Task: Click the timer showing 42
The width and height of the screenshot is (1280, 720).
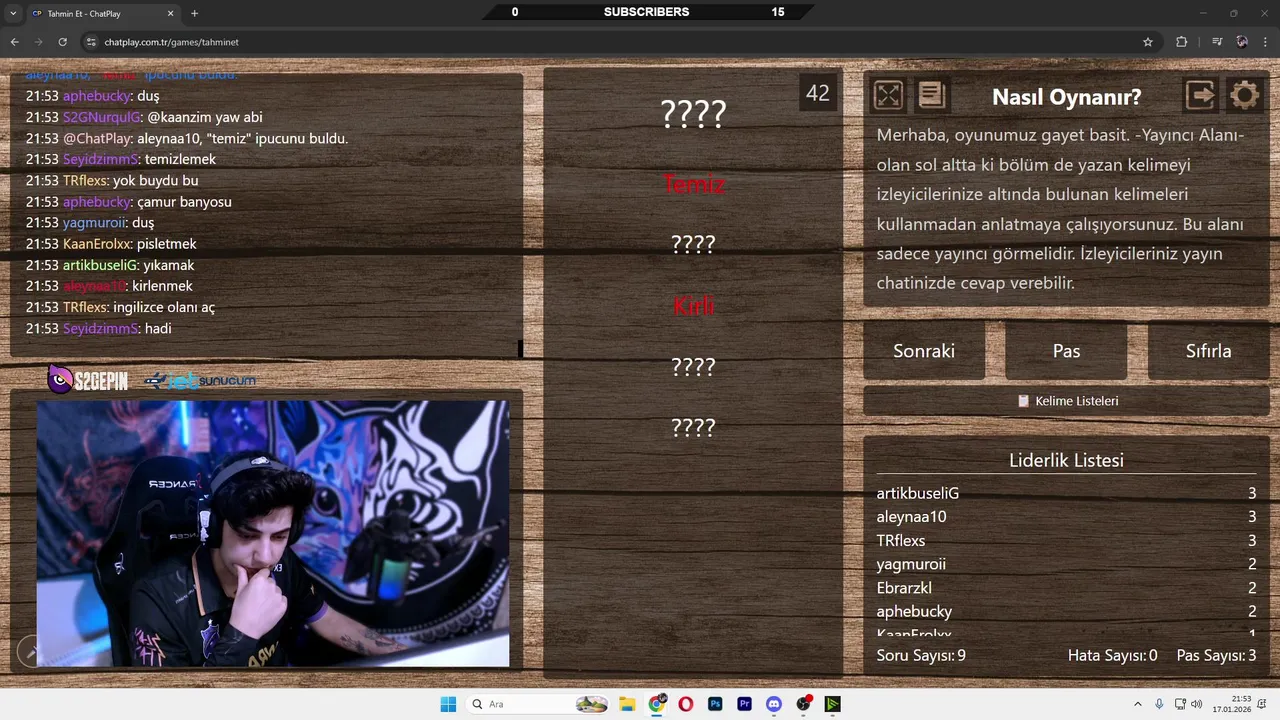Action: coord(818,93)
